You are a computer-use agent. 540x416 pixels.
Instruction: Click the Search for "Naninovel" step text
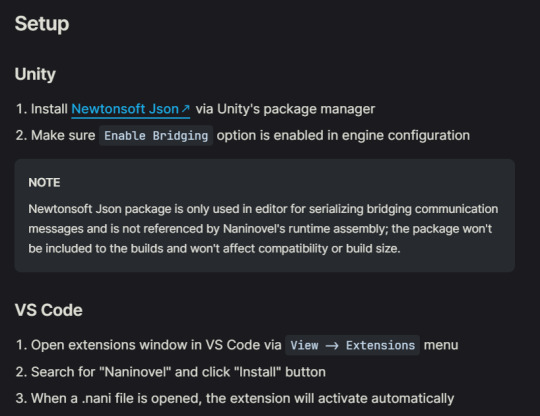pos(178,372)
